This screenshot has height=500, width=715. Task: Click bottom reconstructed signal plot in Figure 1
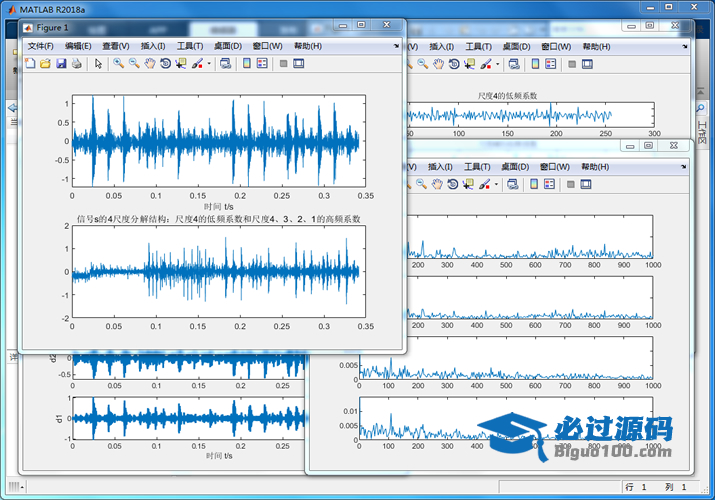219,272
